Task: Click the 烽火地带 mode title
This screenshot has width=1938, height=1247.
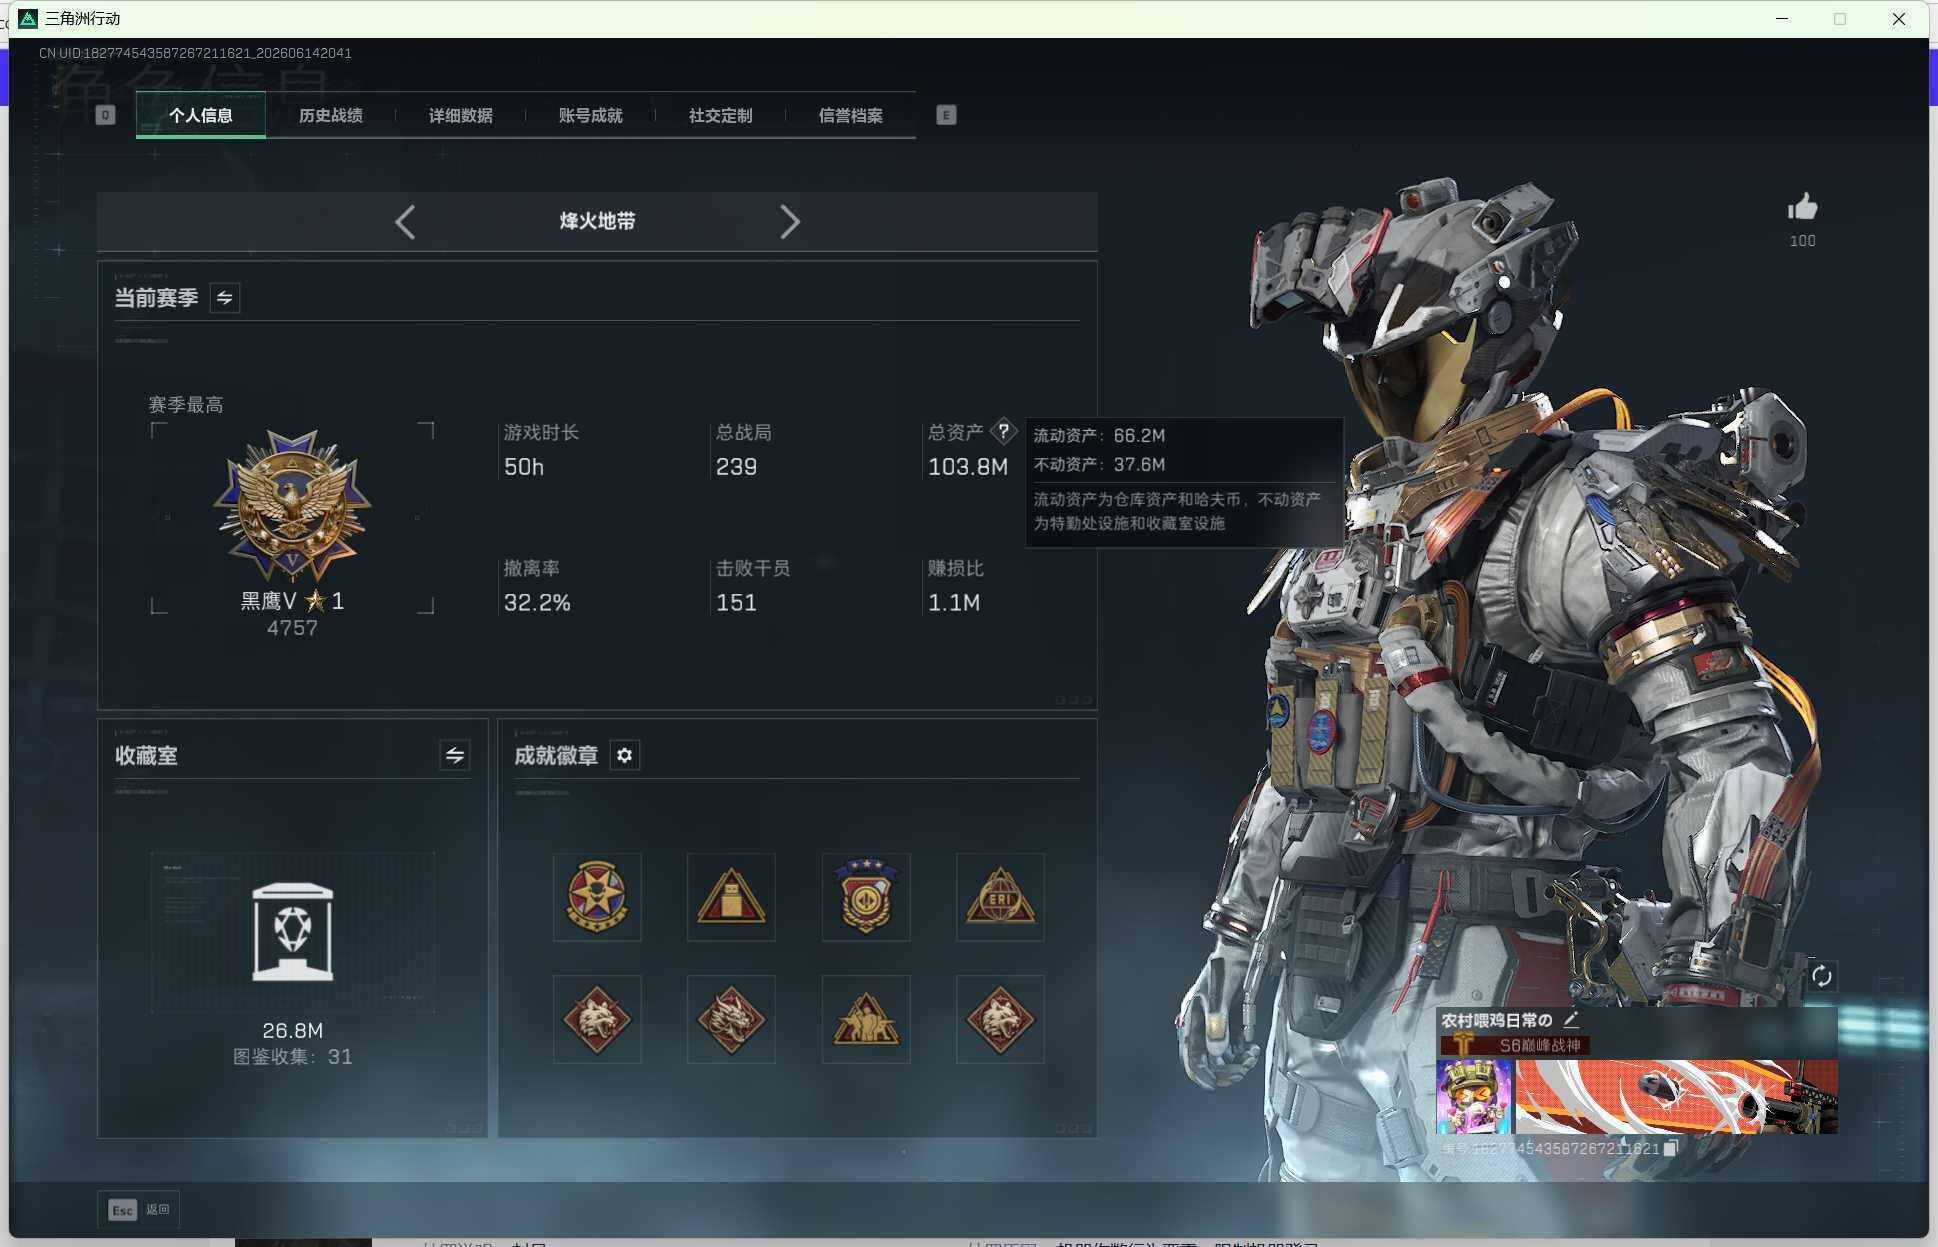Action: coord(597,221)
